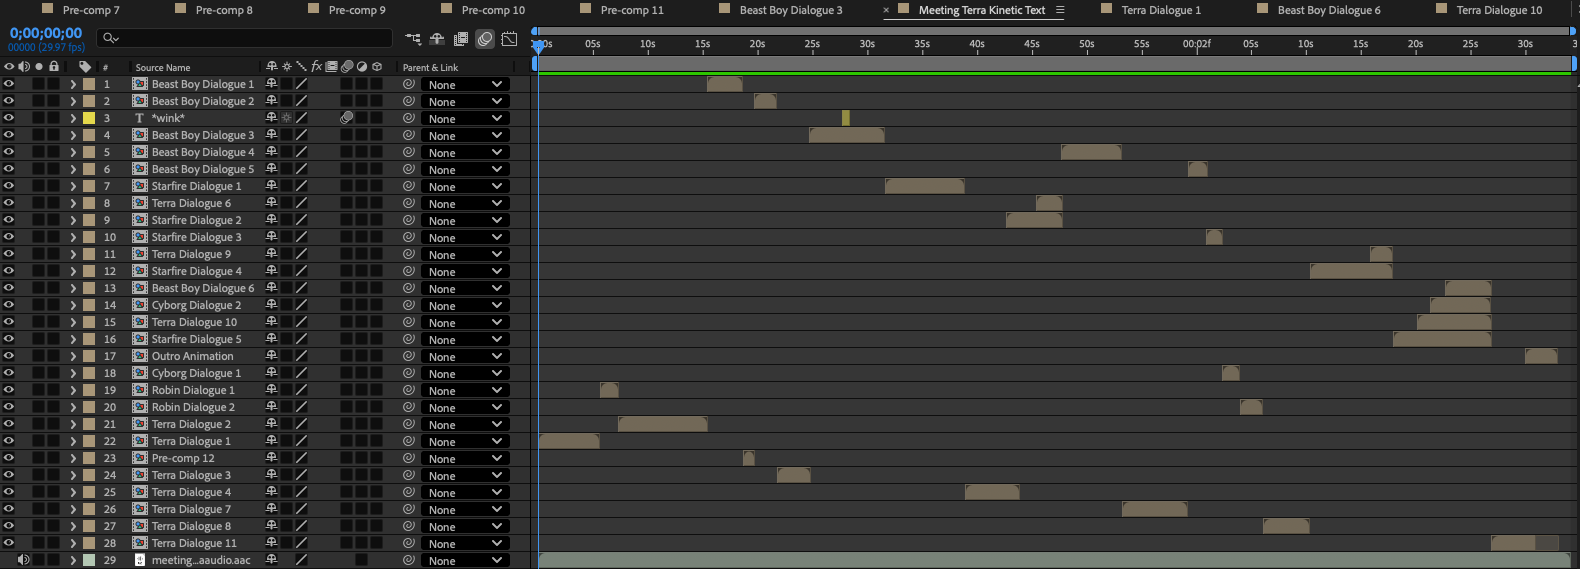The image size is (1580, 569).
Task: Click the adjustment layer column header icon
Action: pyautogui.click(x=362, y=67)
